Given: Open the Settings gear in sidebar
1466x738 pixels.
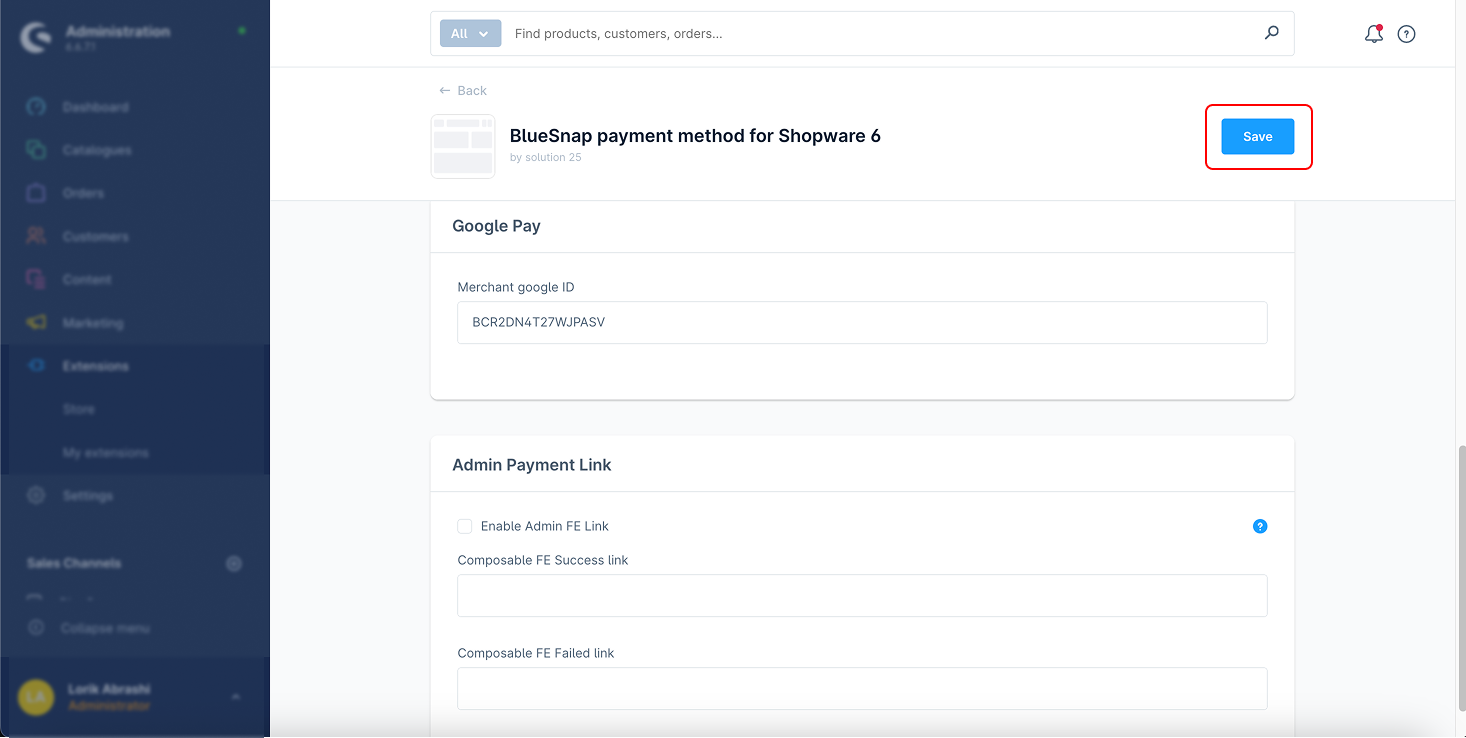Looking at the screenshot, I should 87,496.
